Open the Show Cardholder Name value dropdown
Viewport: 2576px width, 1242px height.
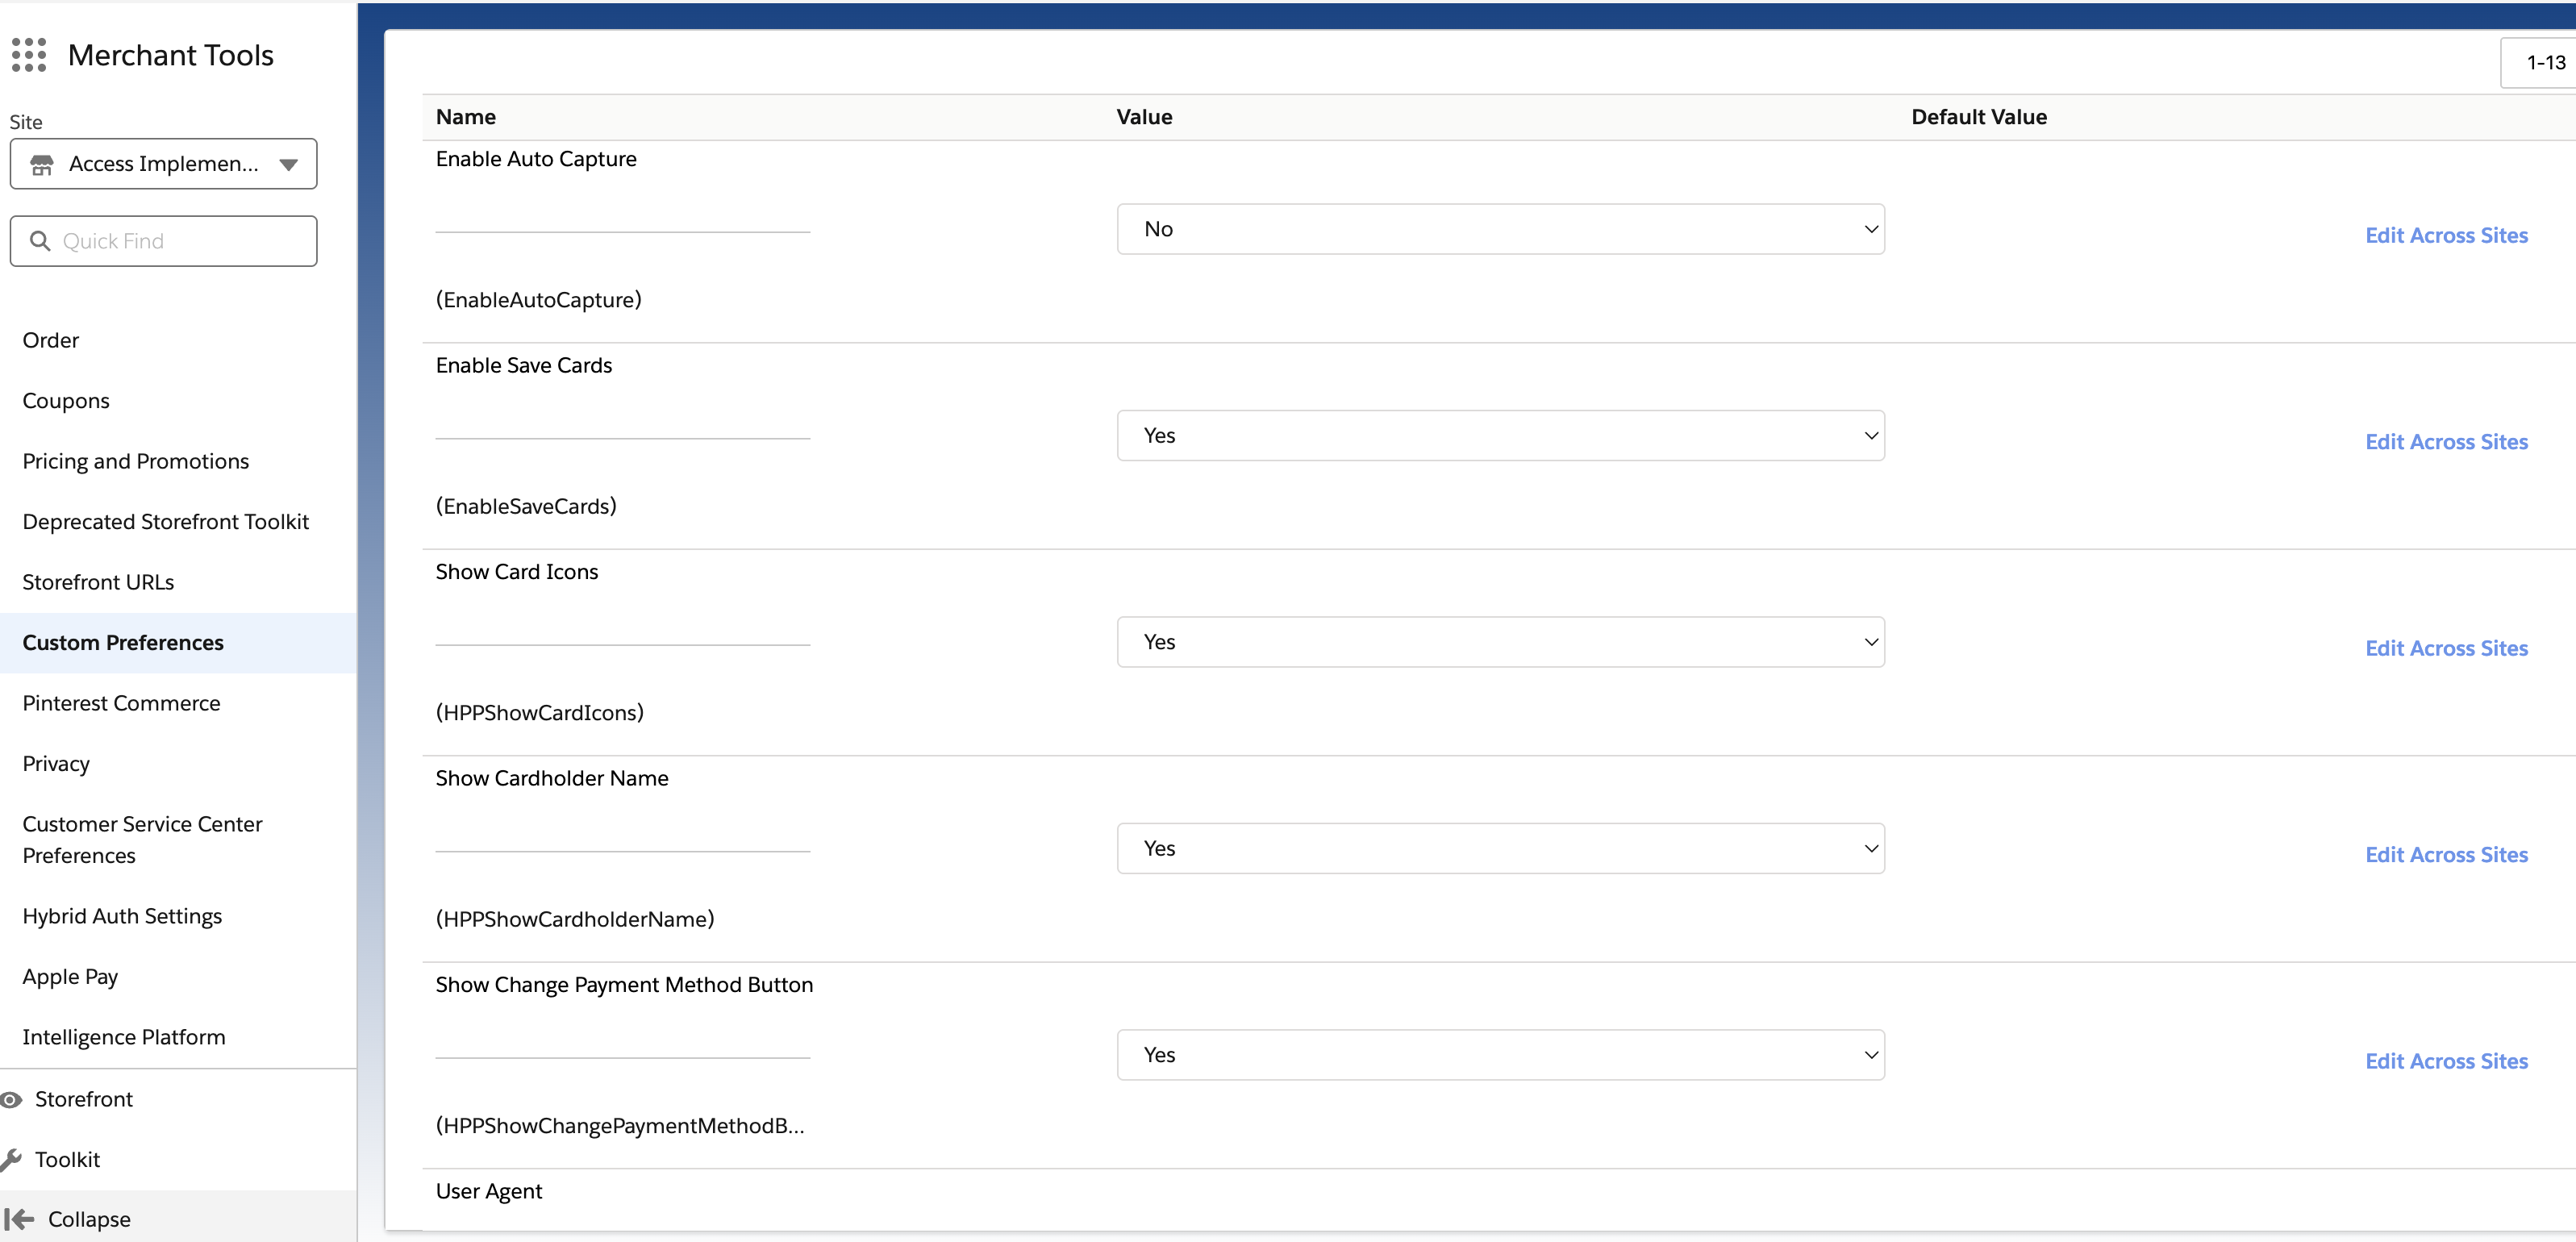pyautogui.click(x=1500, y=848)
